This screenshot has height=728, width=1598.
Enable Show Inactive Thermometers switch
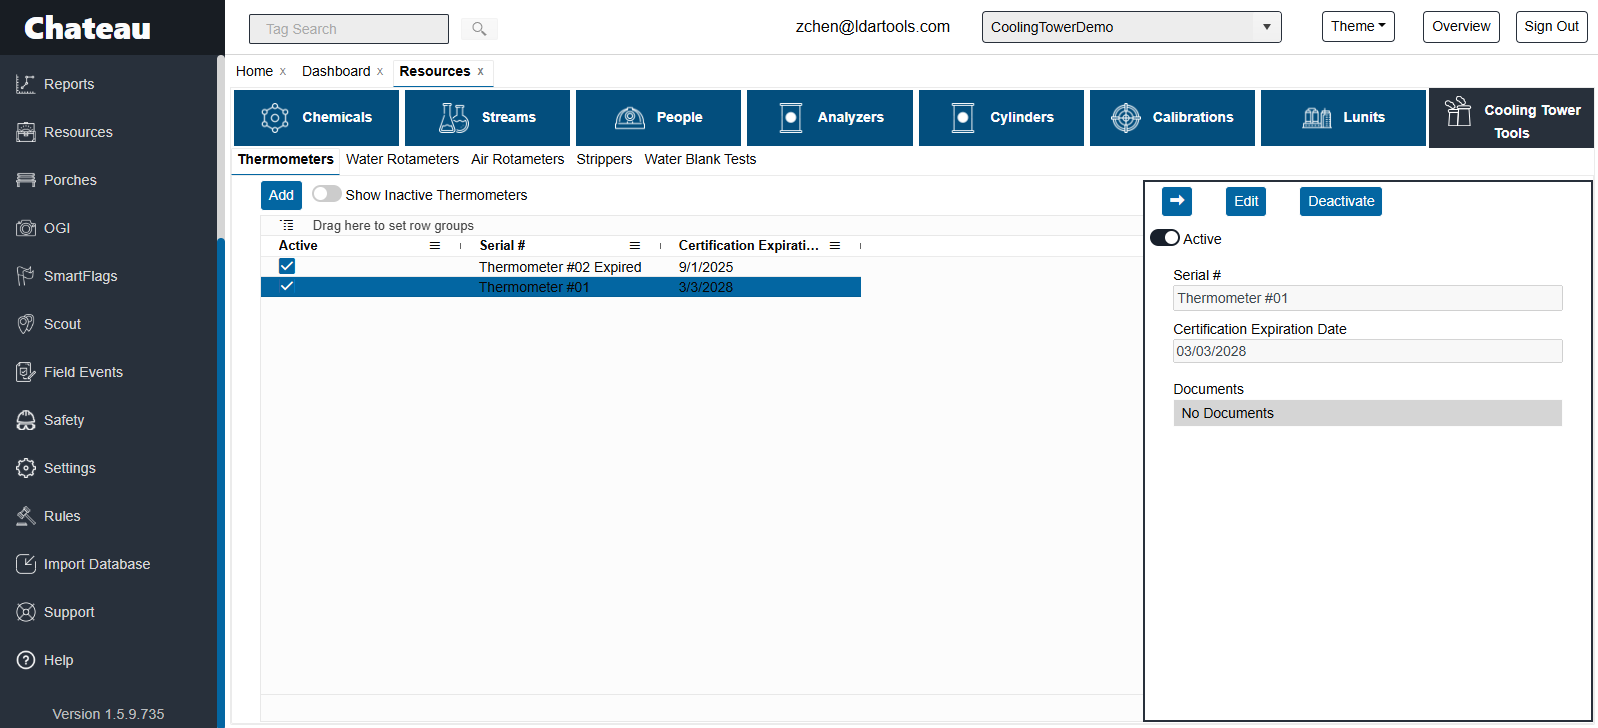point(326,194)
